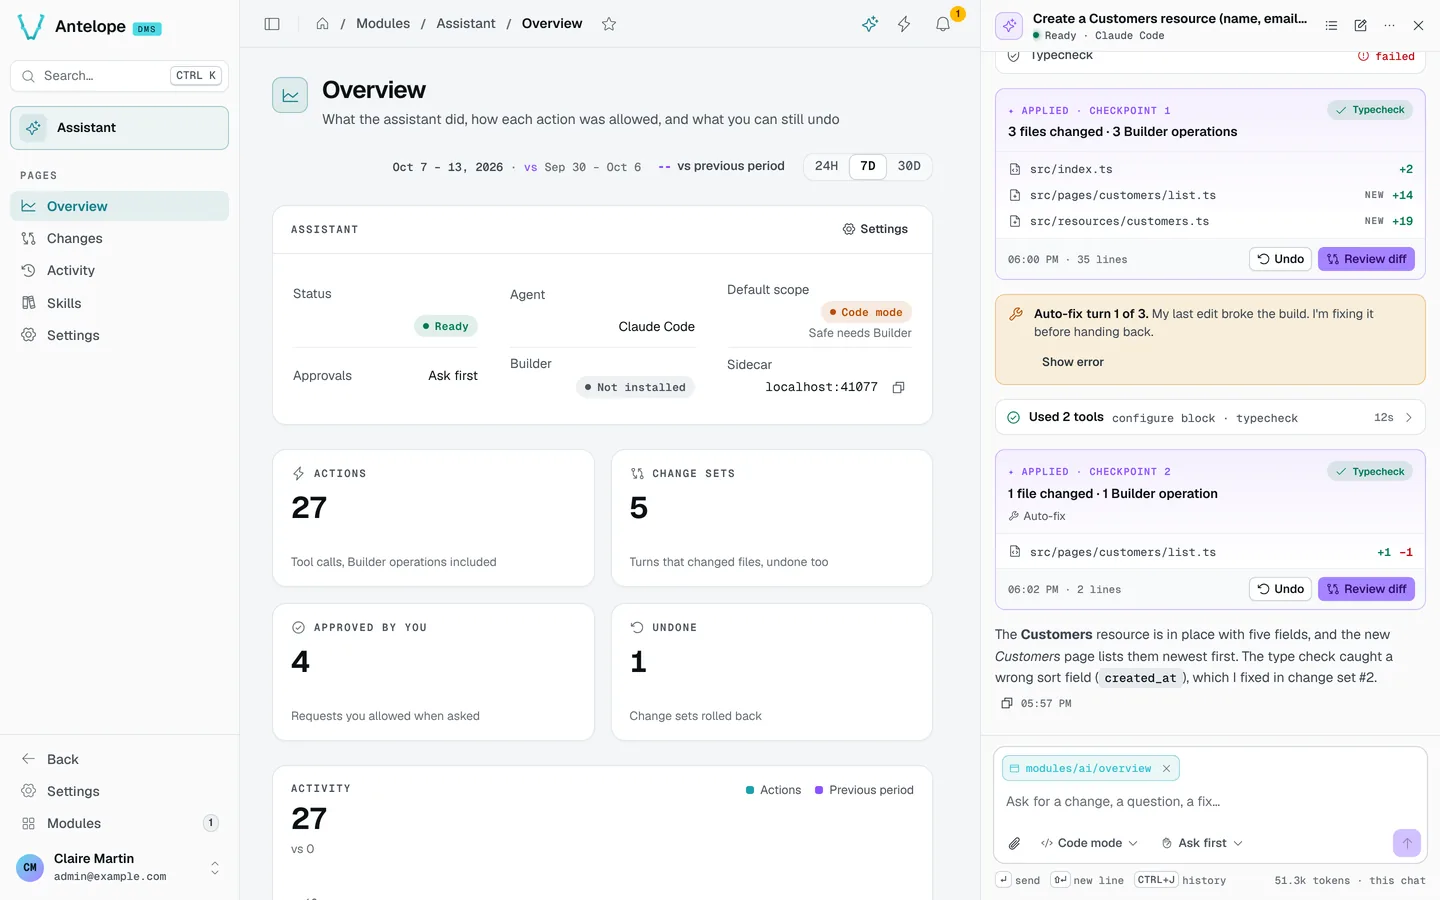Screen dimensions: 1440x900
Task: Open the Ask first approvals dropdown
Action: tap(1202, 843)
